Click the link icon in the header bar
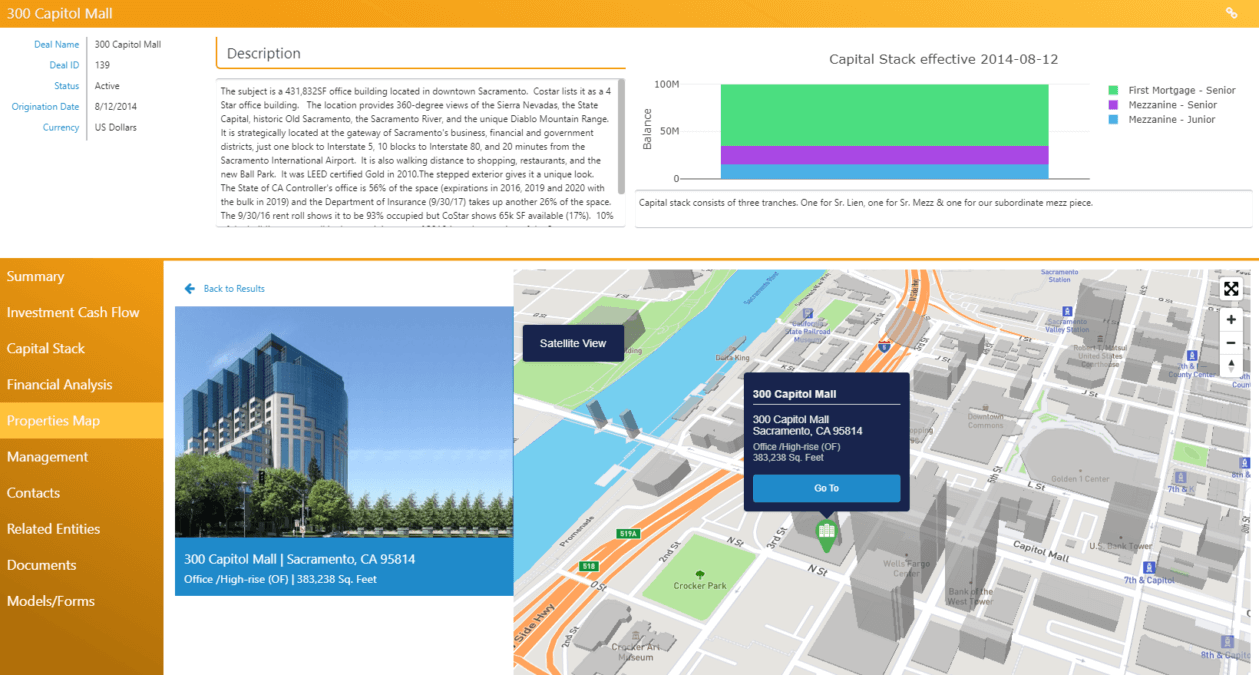Viewport: 1259px width, 675px height. click(1232, 13)
